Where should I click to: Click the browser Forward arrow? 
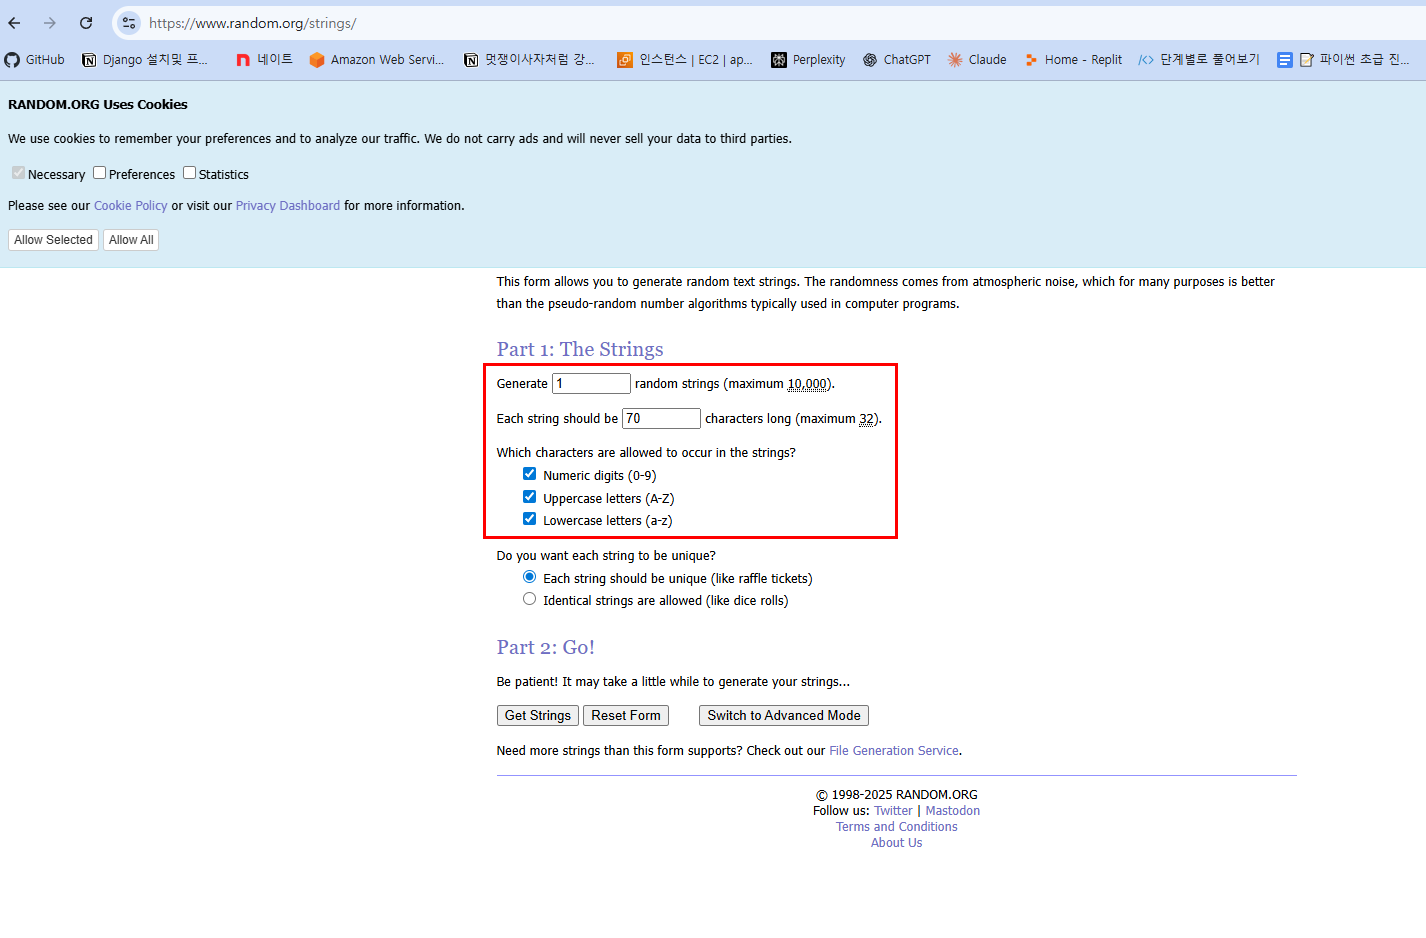[x=50, y=23]
